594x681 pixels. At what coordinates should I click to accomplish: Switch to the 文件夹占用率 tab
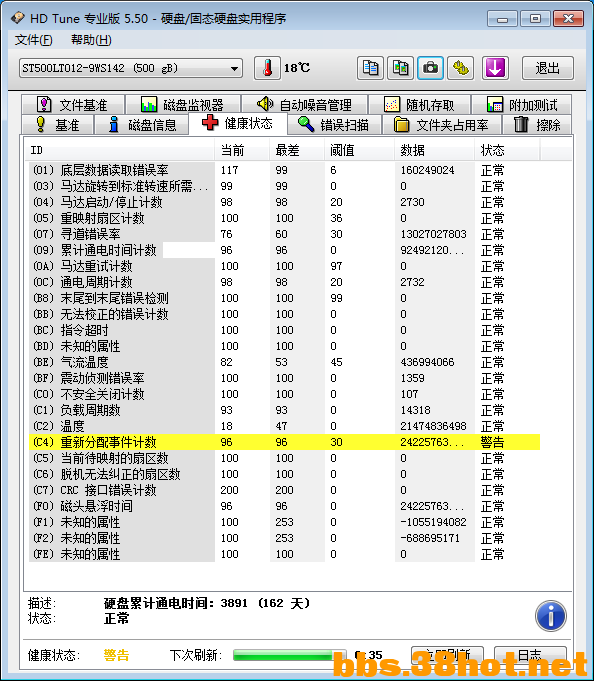[x=441, y=125]
